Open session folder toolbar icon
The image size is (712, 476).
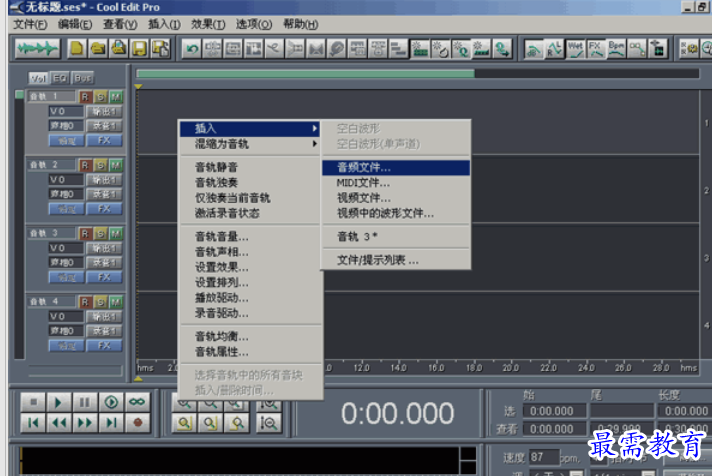(x=98, y=49)
